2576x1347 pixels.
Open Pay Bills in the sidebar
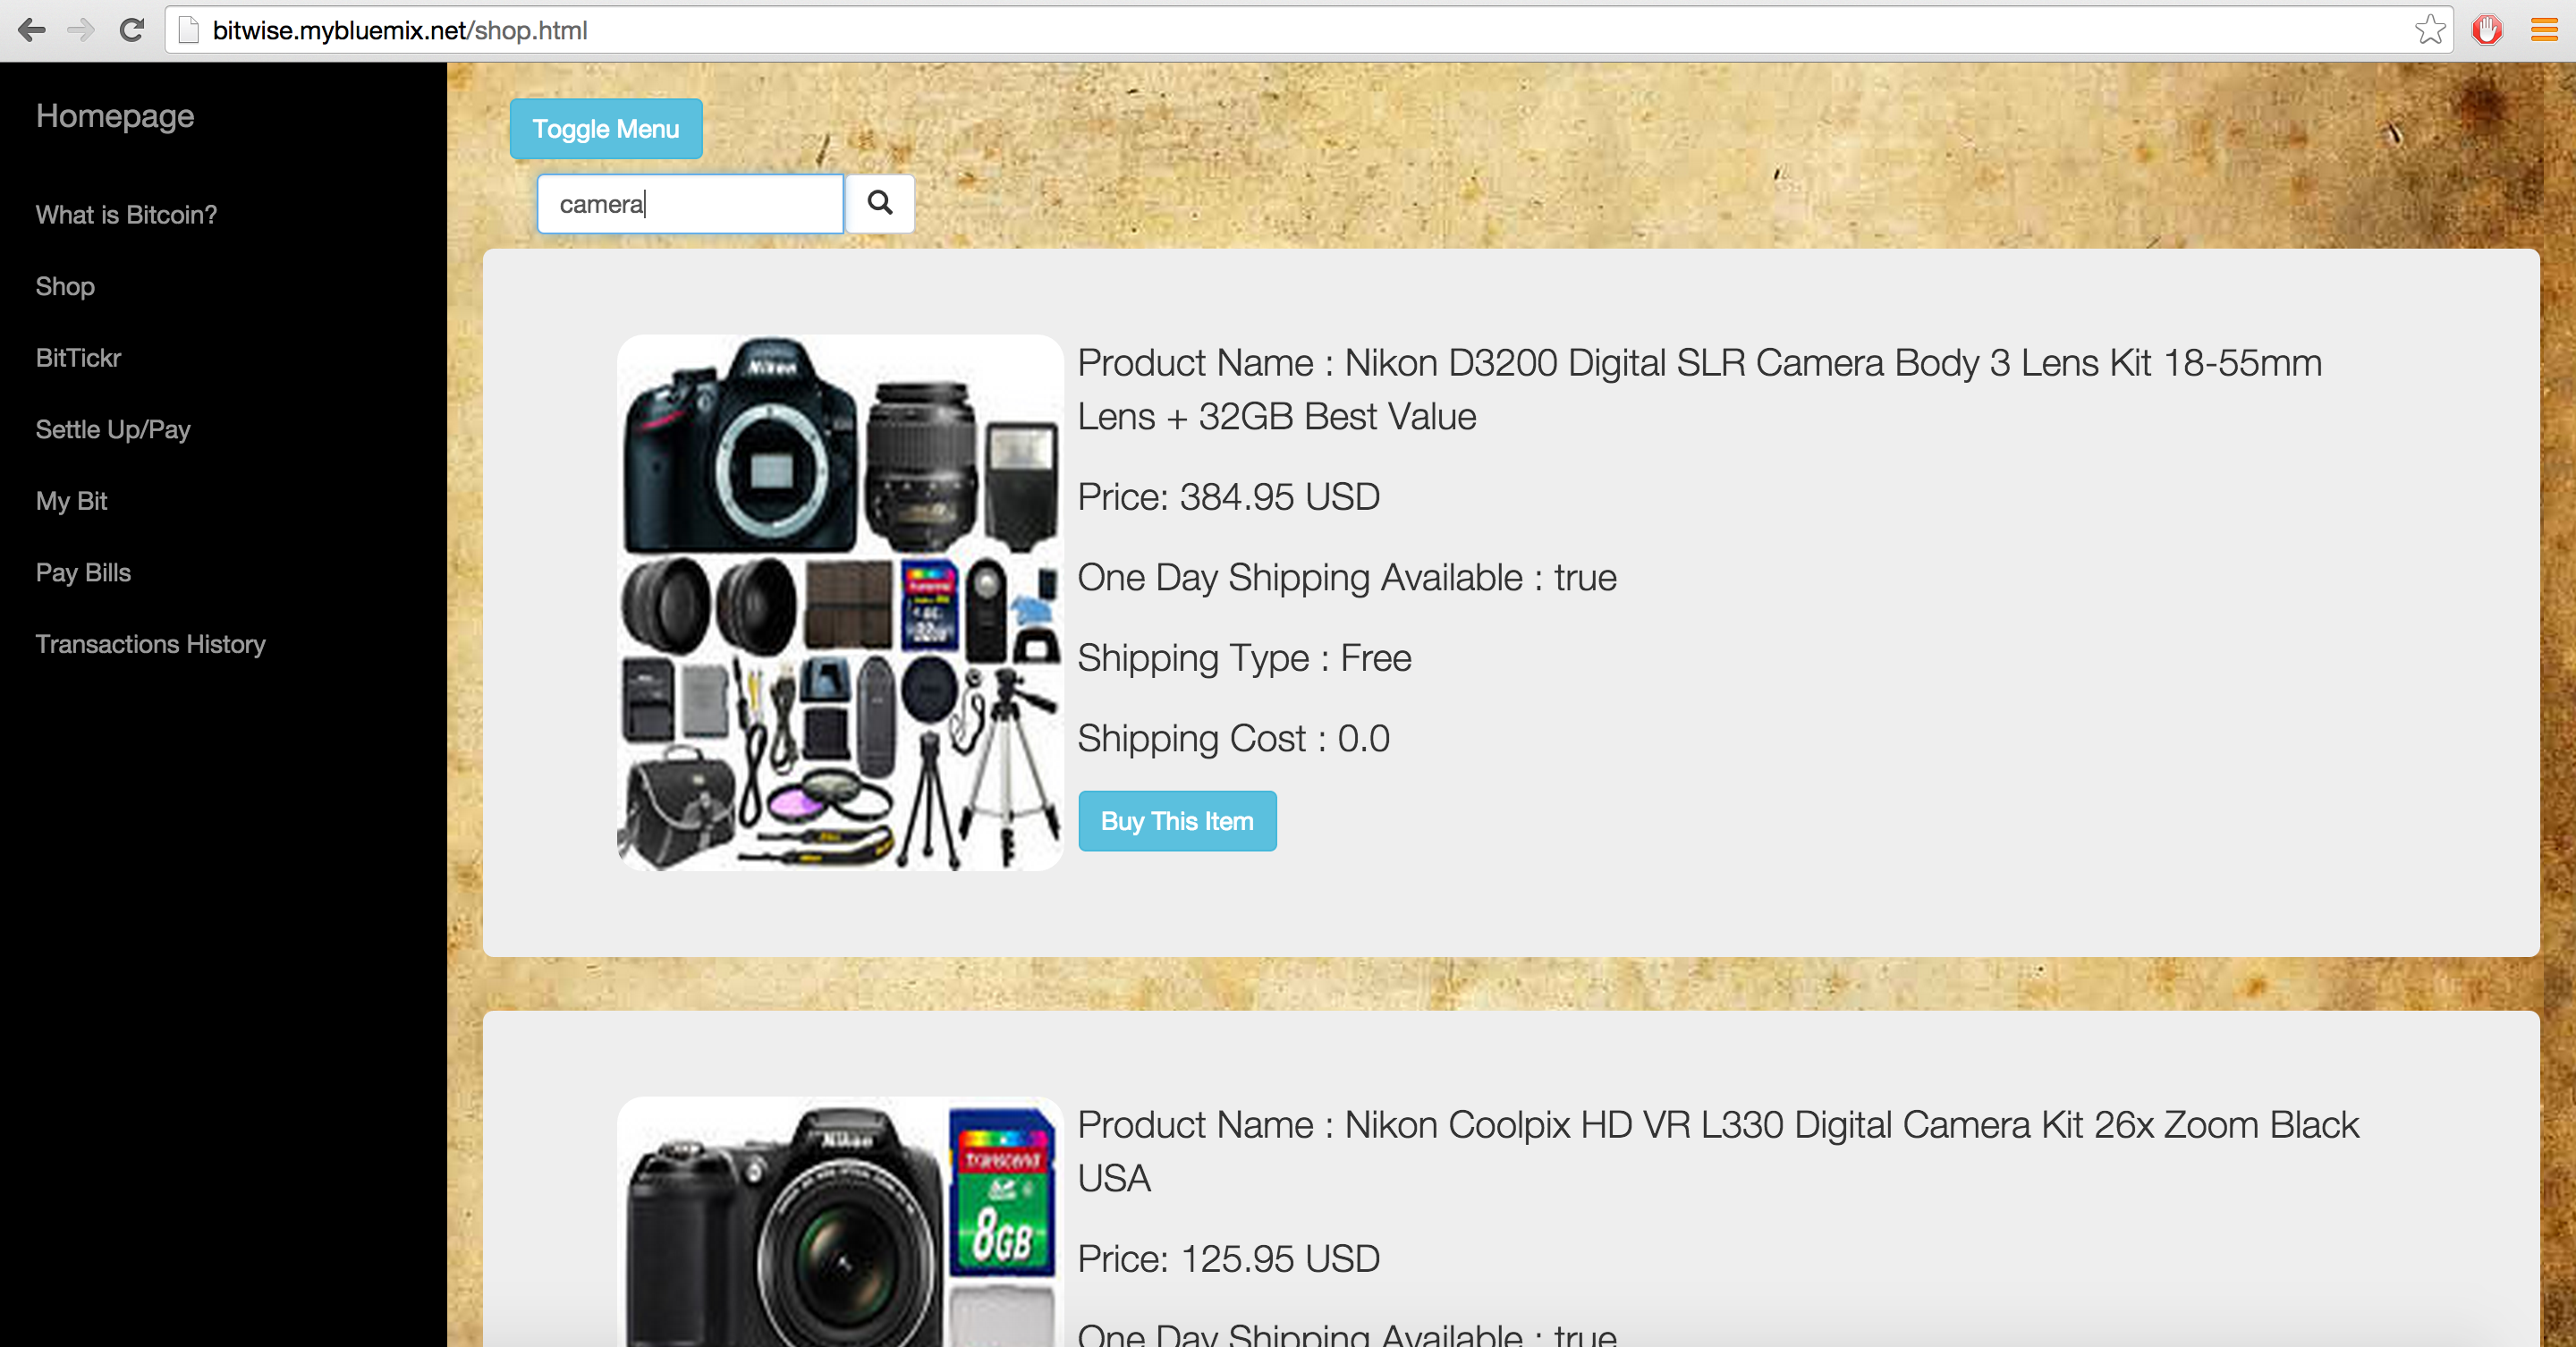[x=83, y=573]
